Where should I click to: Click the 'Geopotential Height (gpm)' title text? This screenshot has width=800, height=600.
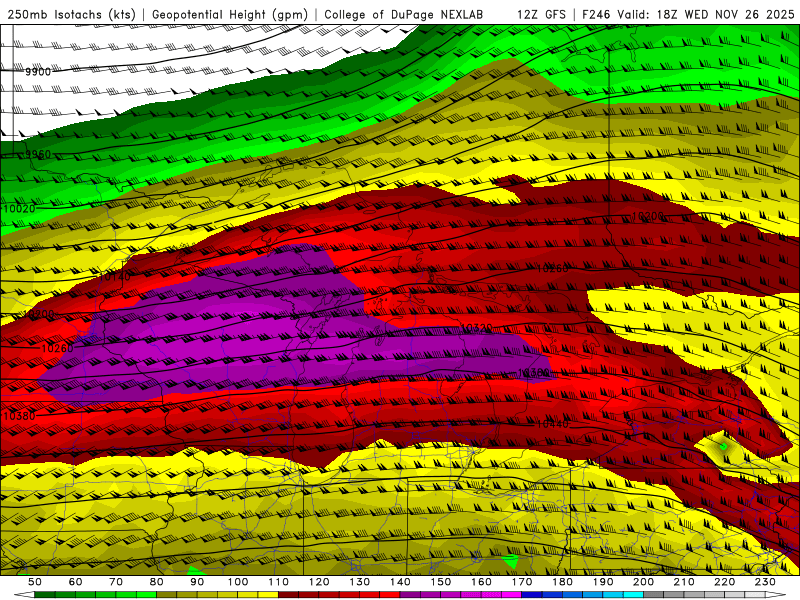tap(230, 15)
